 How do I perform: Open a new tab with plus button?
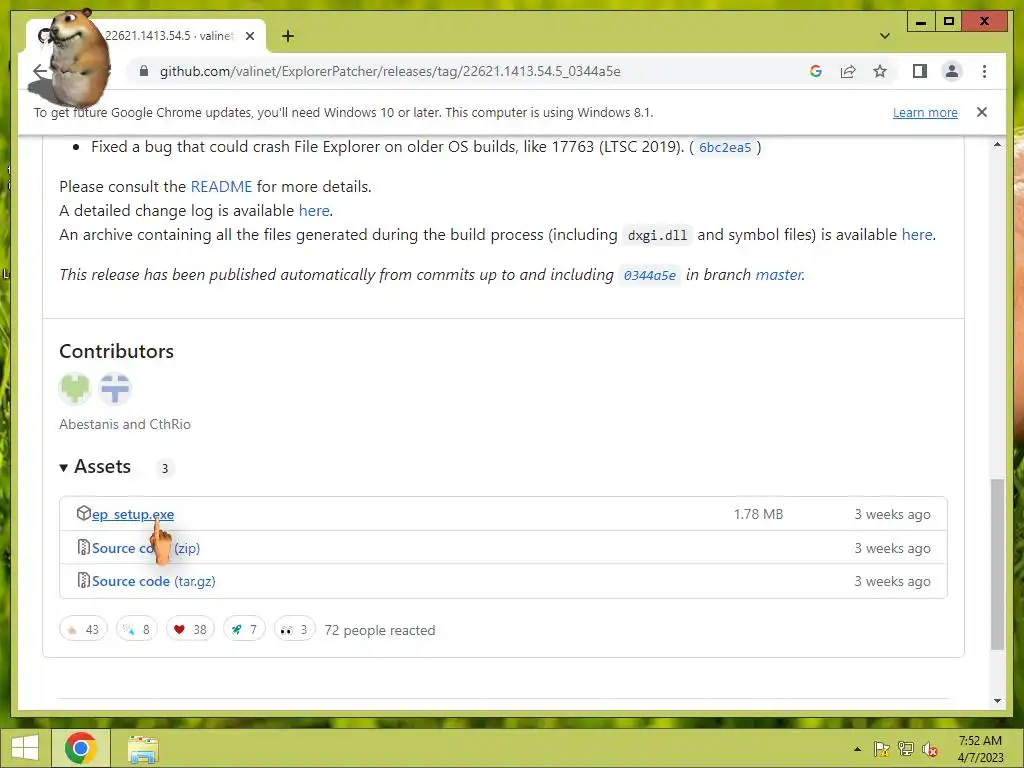tap(288, 36)
